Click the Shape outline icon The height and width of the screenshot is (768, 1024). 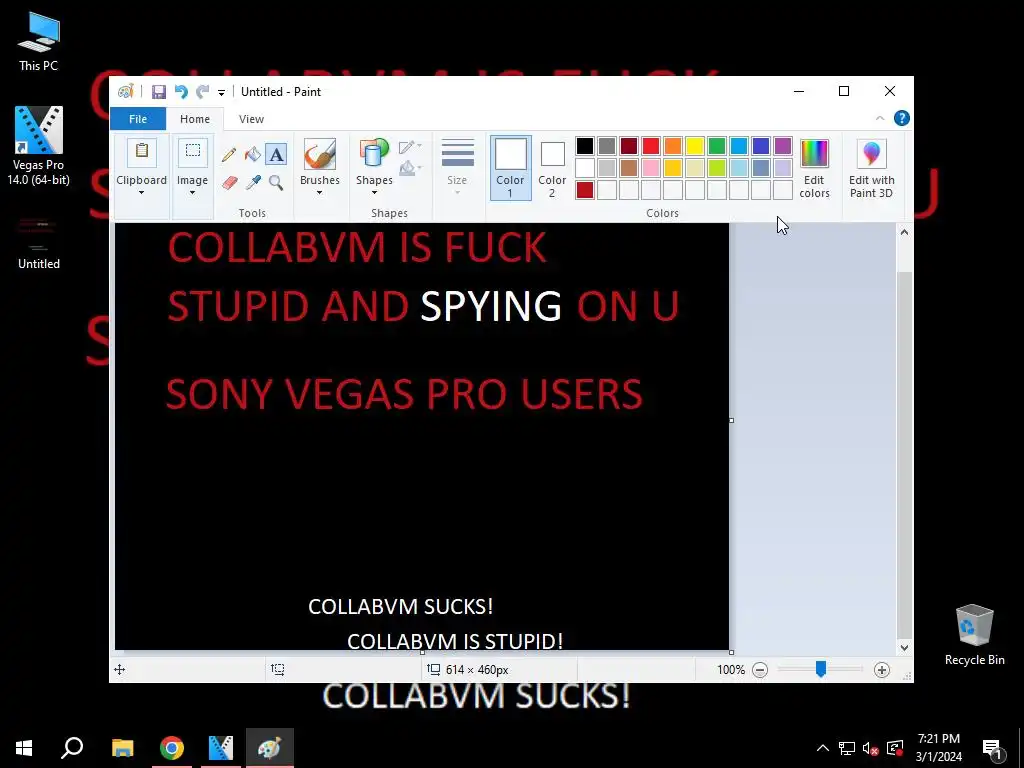pos(409,146)
